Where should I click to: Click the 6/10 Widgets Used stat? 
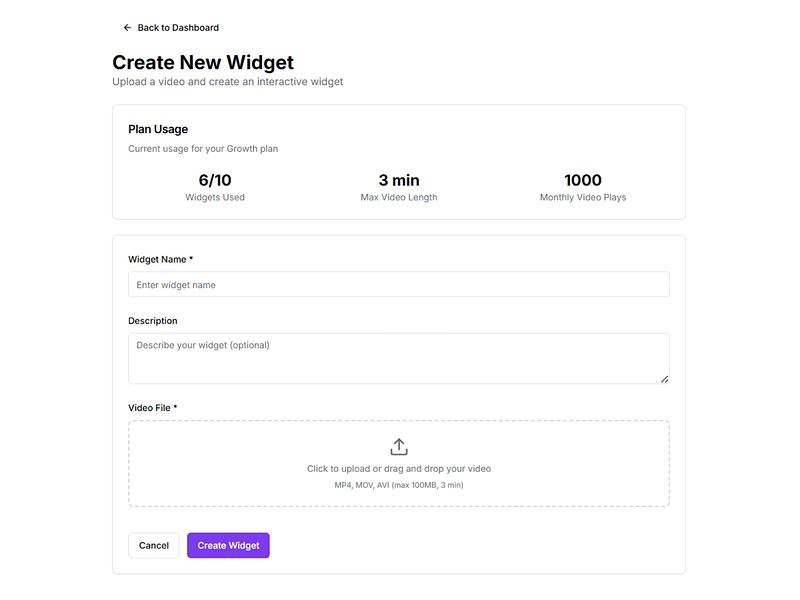pyautogui.click(x=215, y=187)
